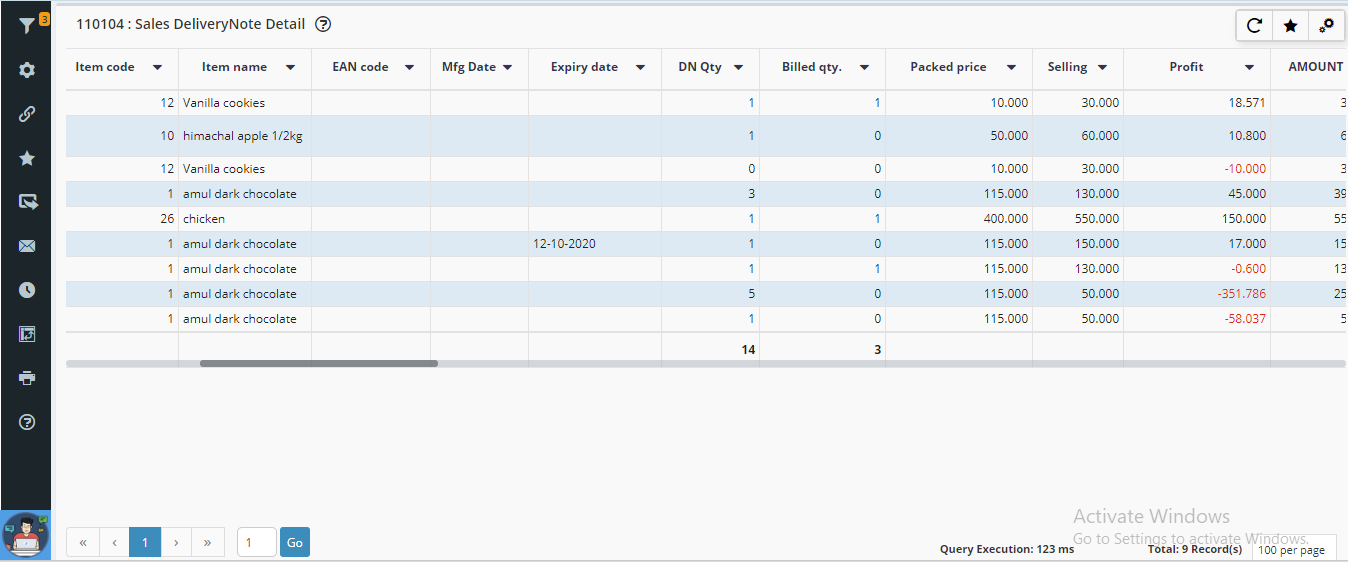This screenshot has height=562, width=1348.
Task: Open the schedule clock icon in the sidebar
Action: 27,290
